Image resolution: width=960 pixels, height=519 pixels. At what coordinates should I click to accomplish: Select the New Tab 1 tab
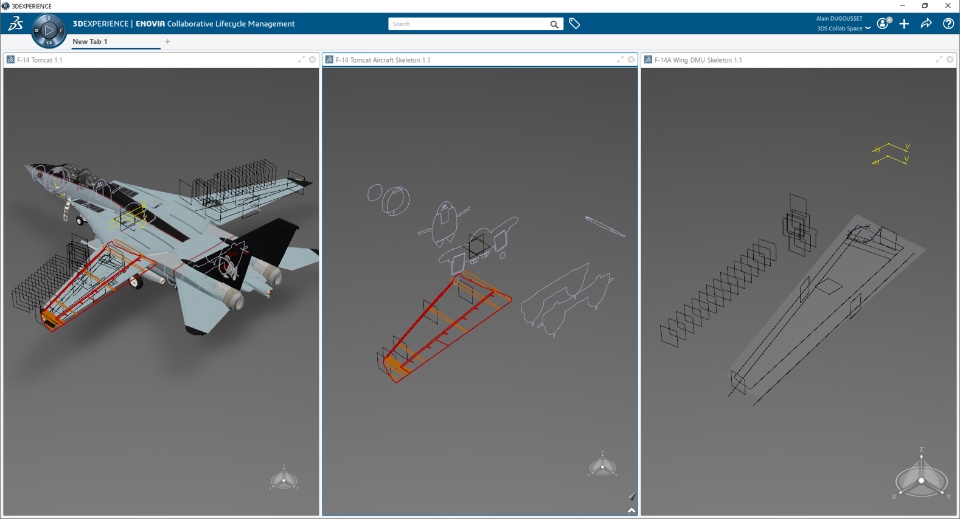90,42
